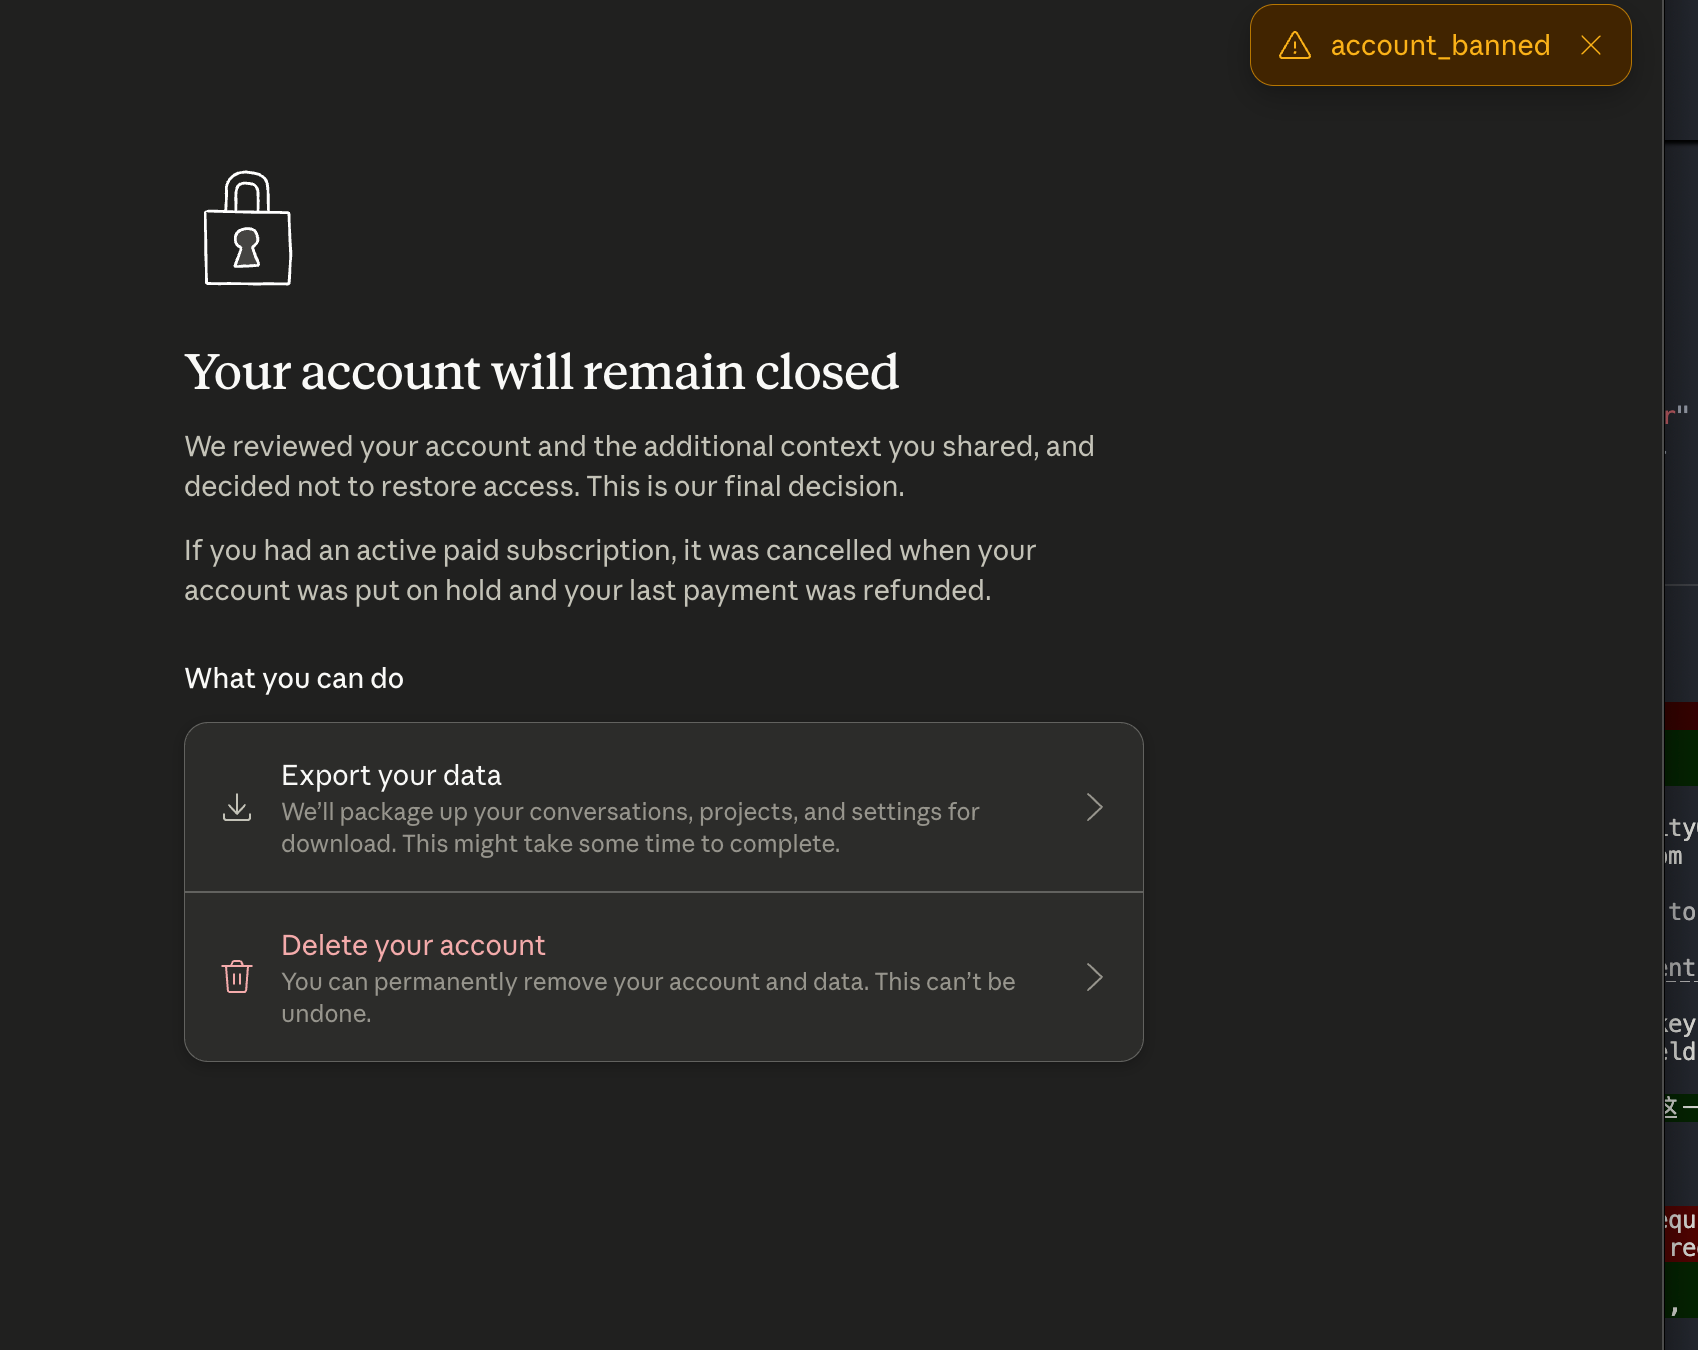
Task: Click the permanently remove your account description
Action: pyautogui.click(x=648, y=997)
